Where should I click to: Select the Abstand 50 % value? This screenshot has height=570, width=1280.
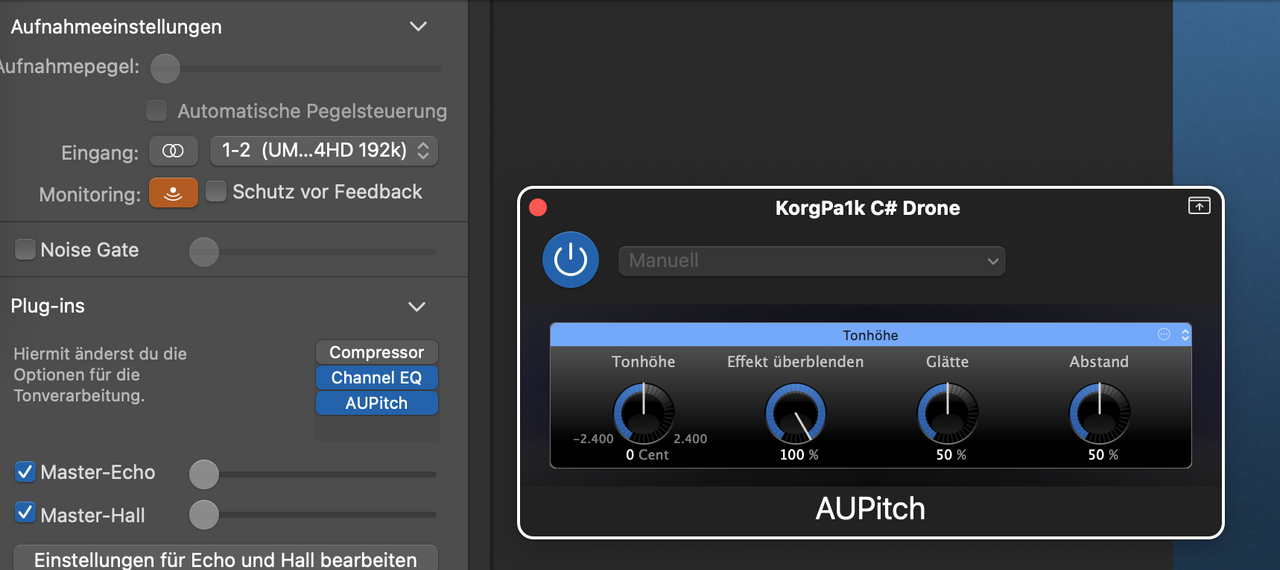1103,455
